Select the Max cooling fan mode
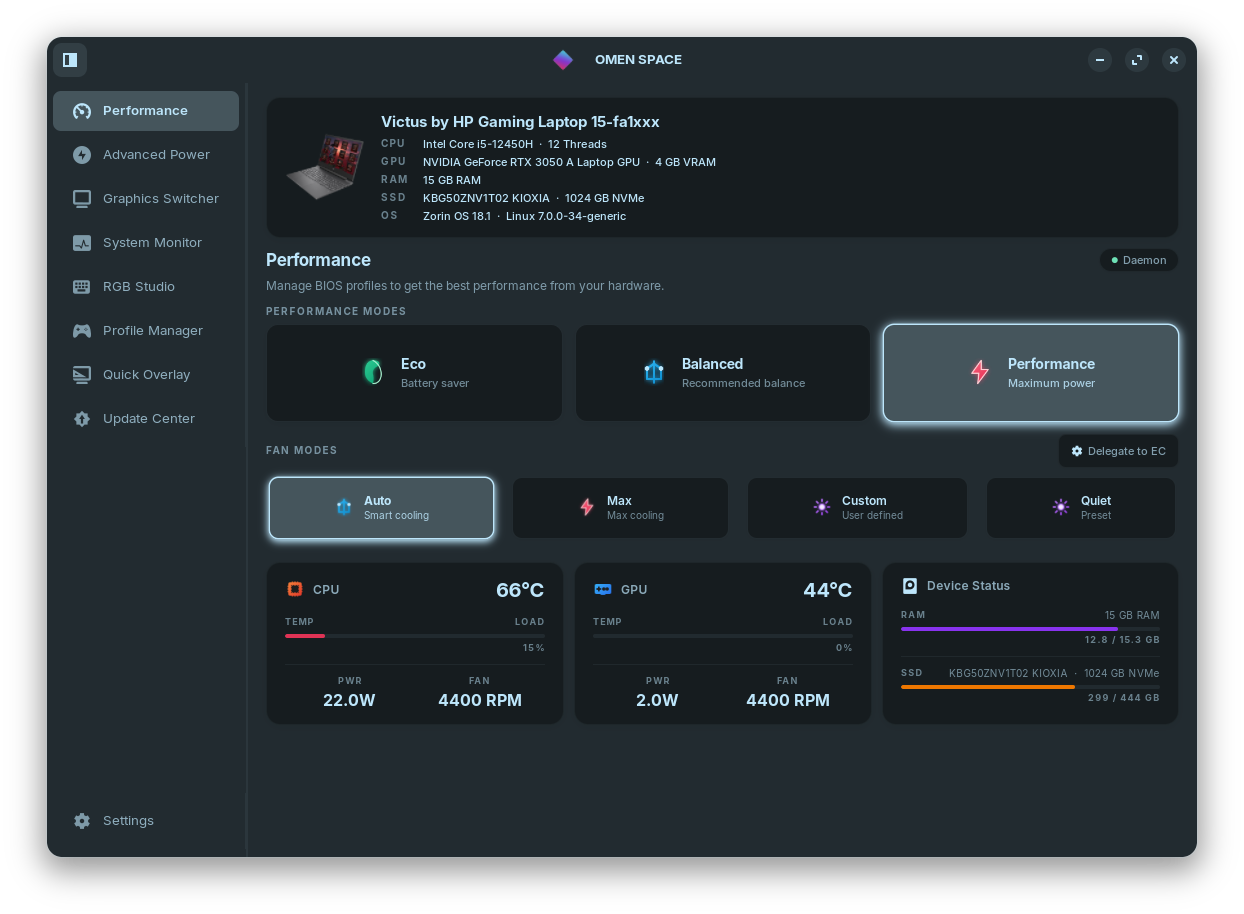The width and height of the screenshot is (1244, 914). click(620, 508)
